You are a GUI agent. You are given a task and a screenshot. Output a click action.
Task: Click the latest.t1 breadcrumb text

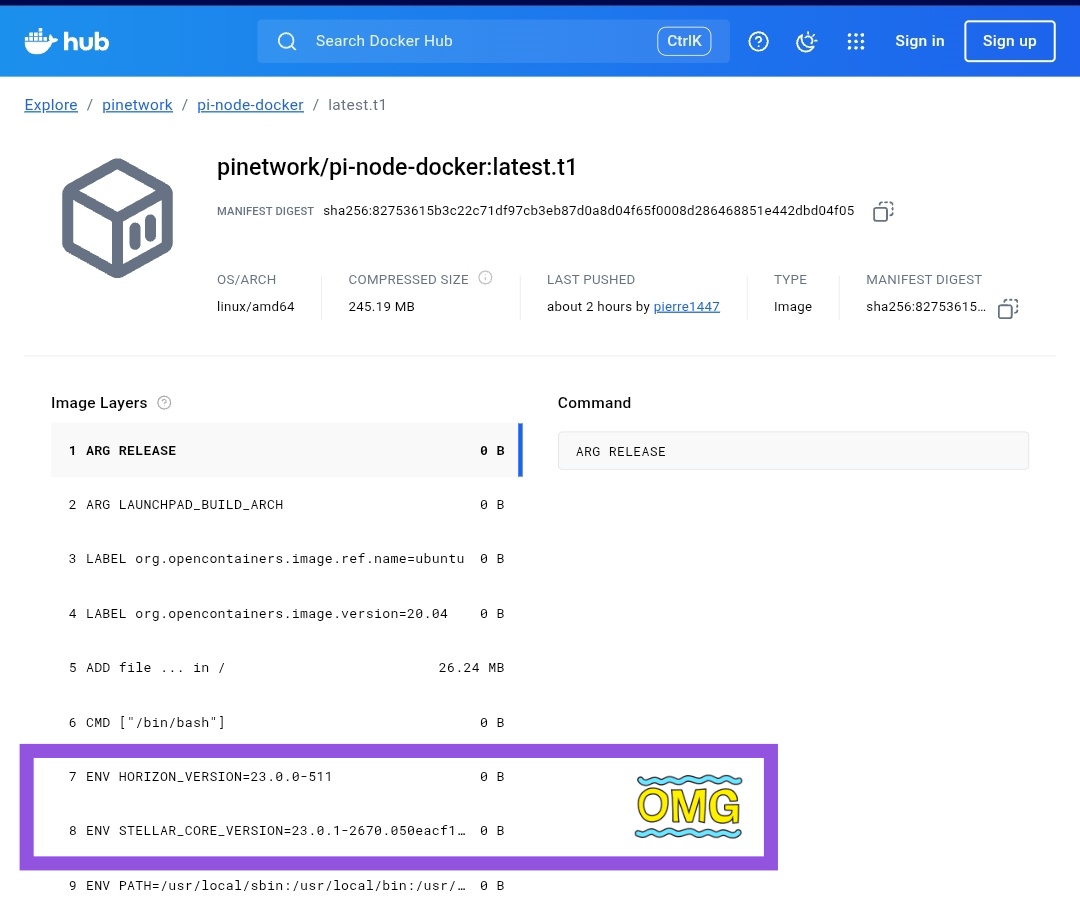[x=357, y=105]
